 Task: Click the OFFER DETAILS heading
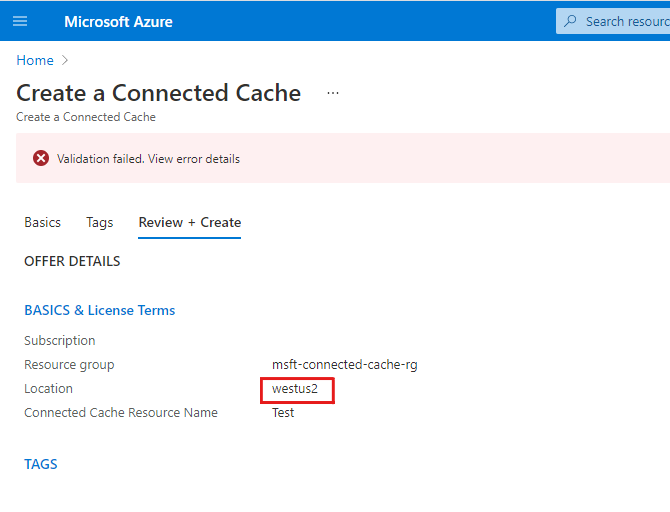coord(72,261)
